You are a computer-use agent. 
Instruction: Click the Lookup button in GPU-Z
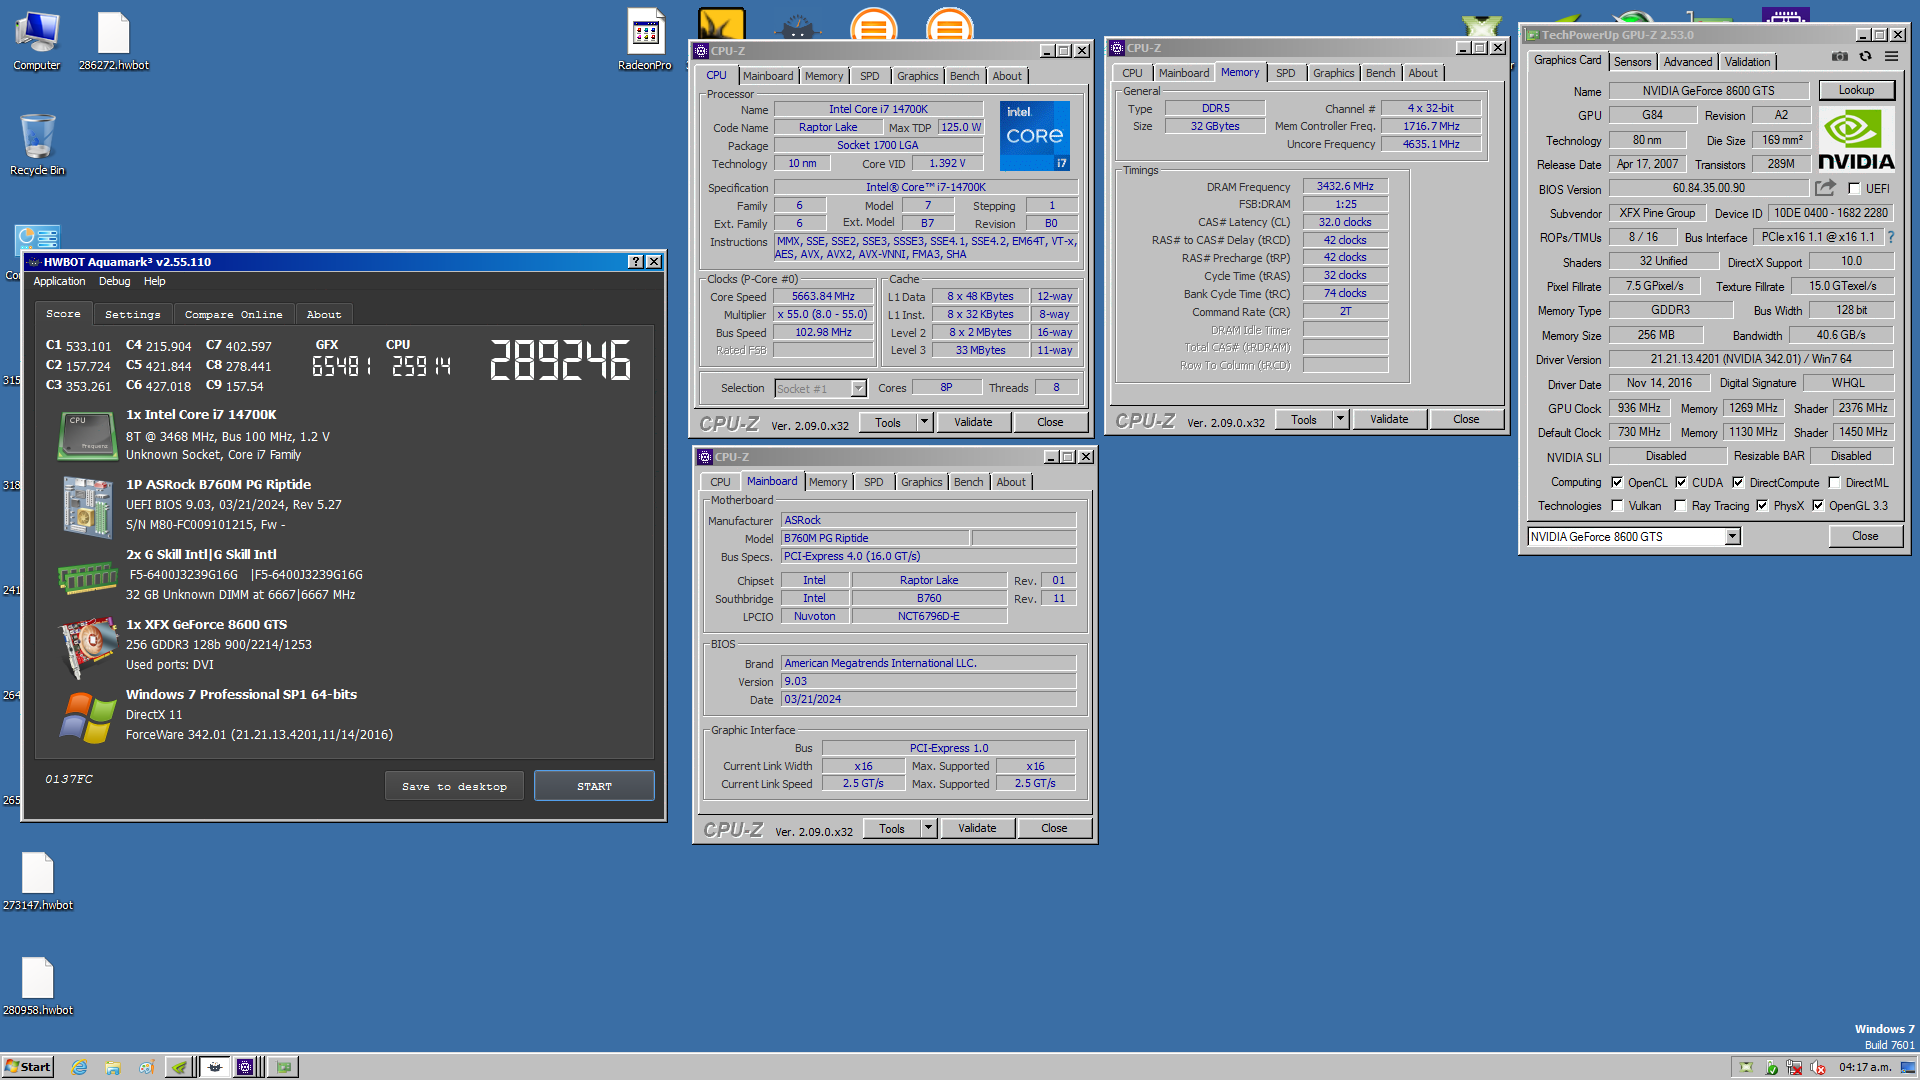tap(1856, 90)
